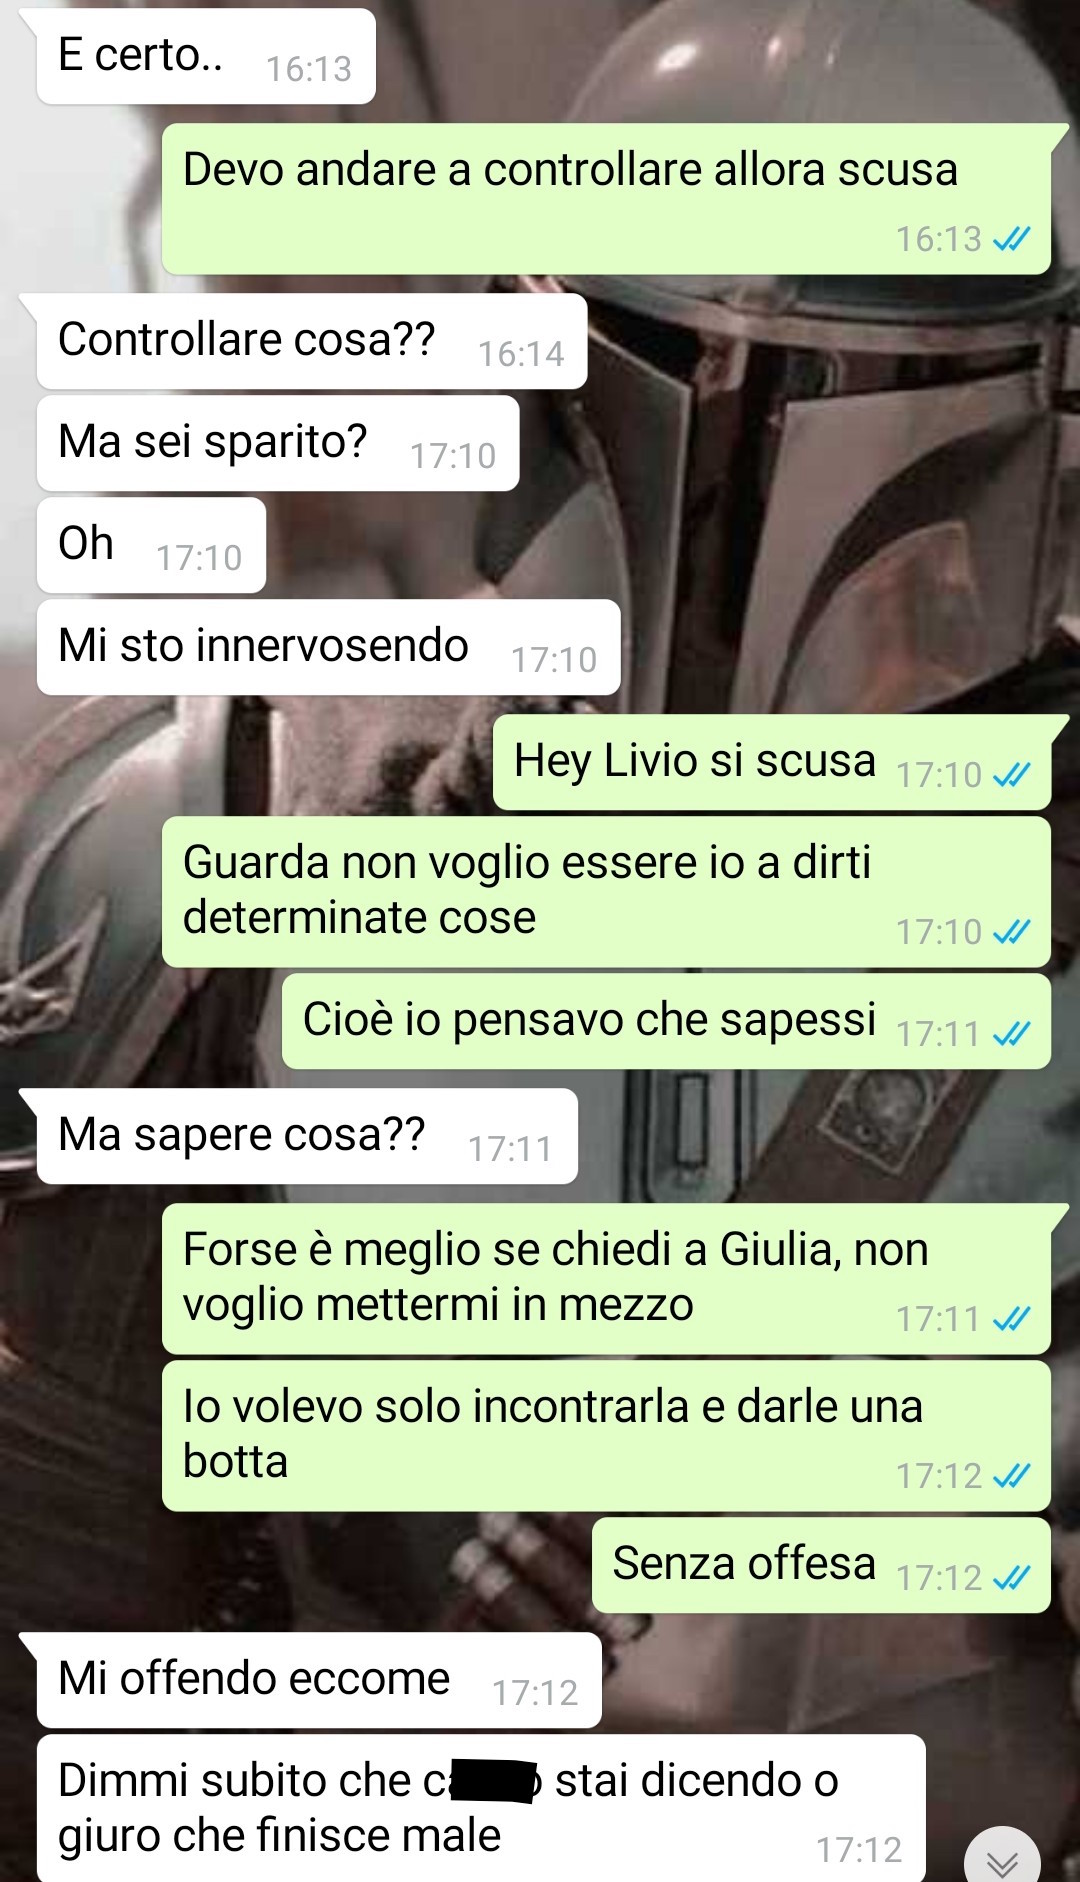Tap read ticks on 'Io volevo solo incontrarla' message
The image size is (1080, 1882).
pos(1011,1475)
